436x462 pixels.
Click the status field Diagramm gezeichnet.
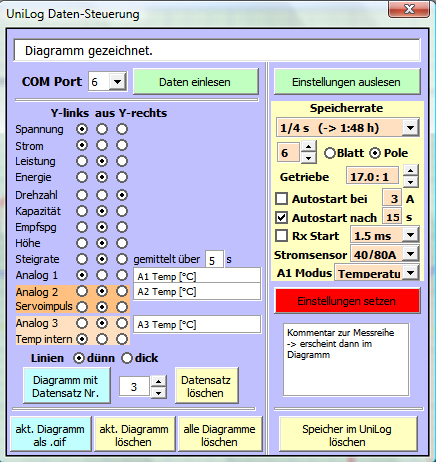click(x=217, y=50)
